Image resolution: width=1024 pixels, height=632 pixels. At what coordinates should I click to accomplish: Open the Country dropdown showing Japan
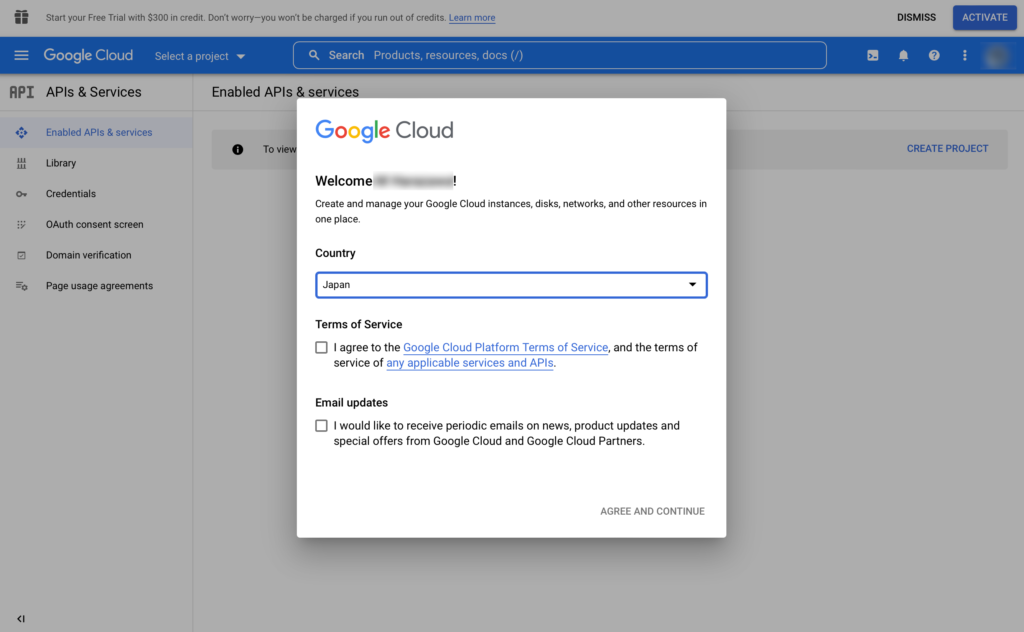pyautogui.click(x=511, y=285)
